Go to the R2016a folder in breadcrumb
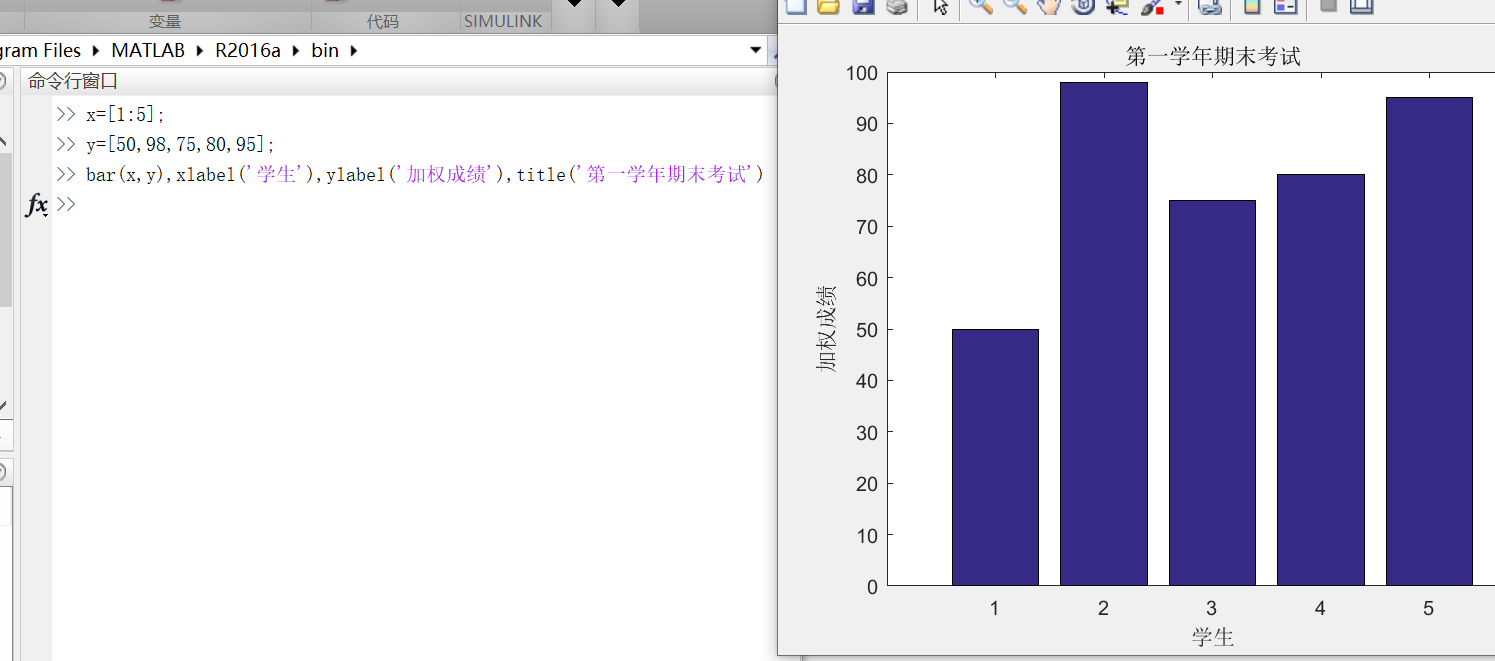Viewport: 1495px width, 661px height. point(248,51)
